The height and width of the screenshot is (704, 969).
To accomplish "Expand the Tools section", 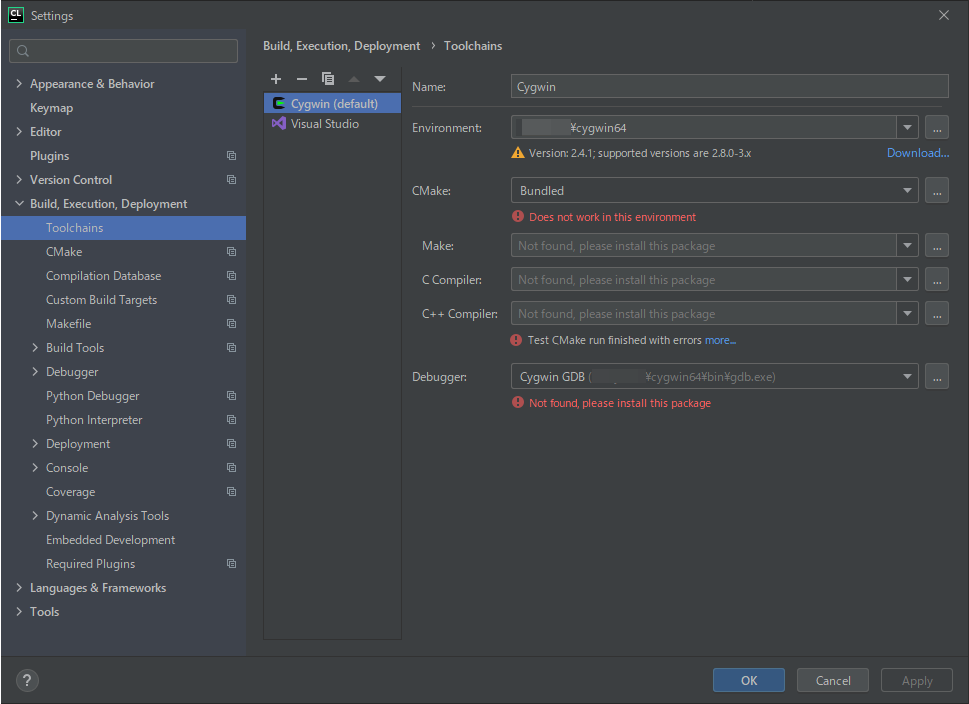I will pos(19,611).
